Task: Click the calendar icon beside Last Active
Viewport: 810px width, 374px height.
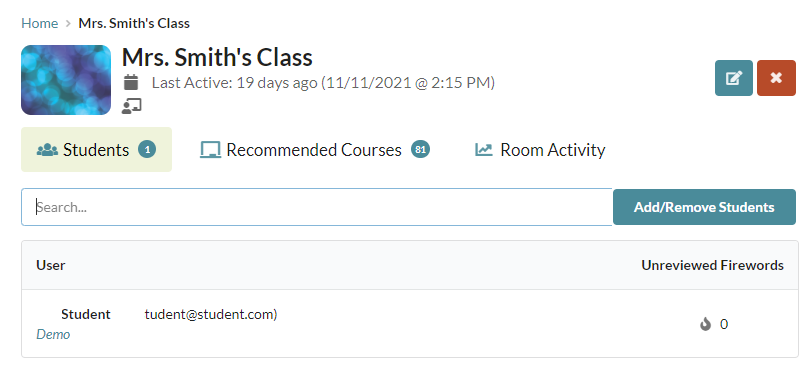Action: (131, 82)
